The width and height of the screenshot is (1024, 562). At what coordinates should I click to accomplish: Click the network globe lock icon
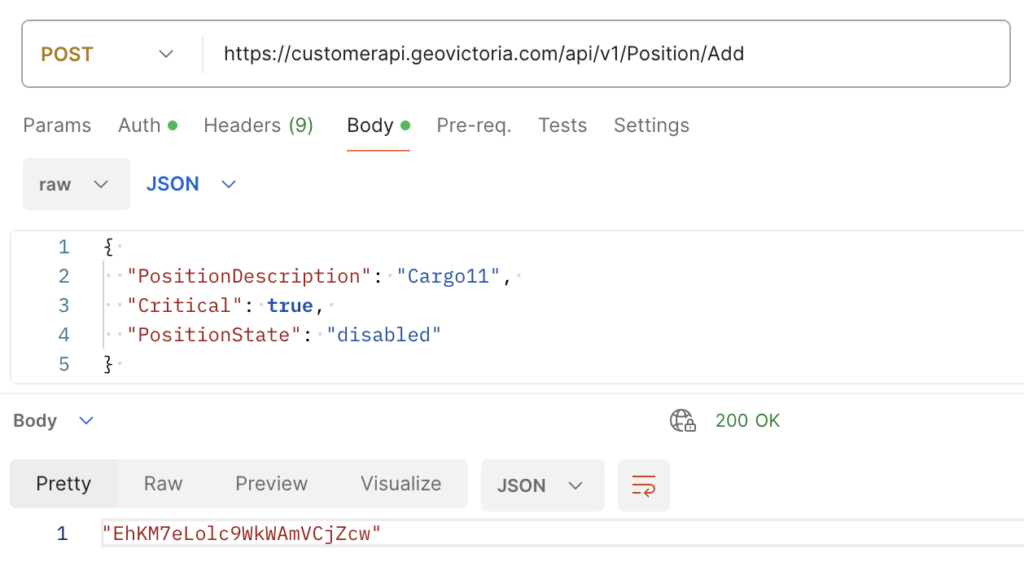[682, 420]
